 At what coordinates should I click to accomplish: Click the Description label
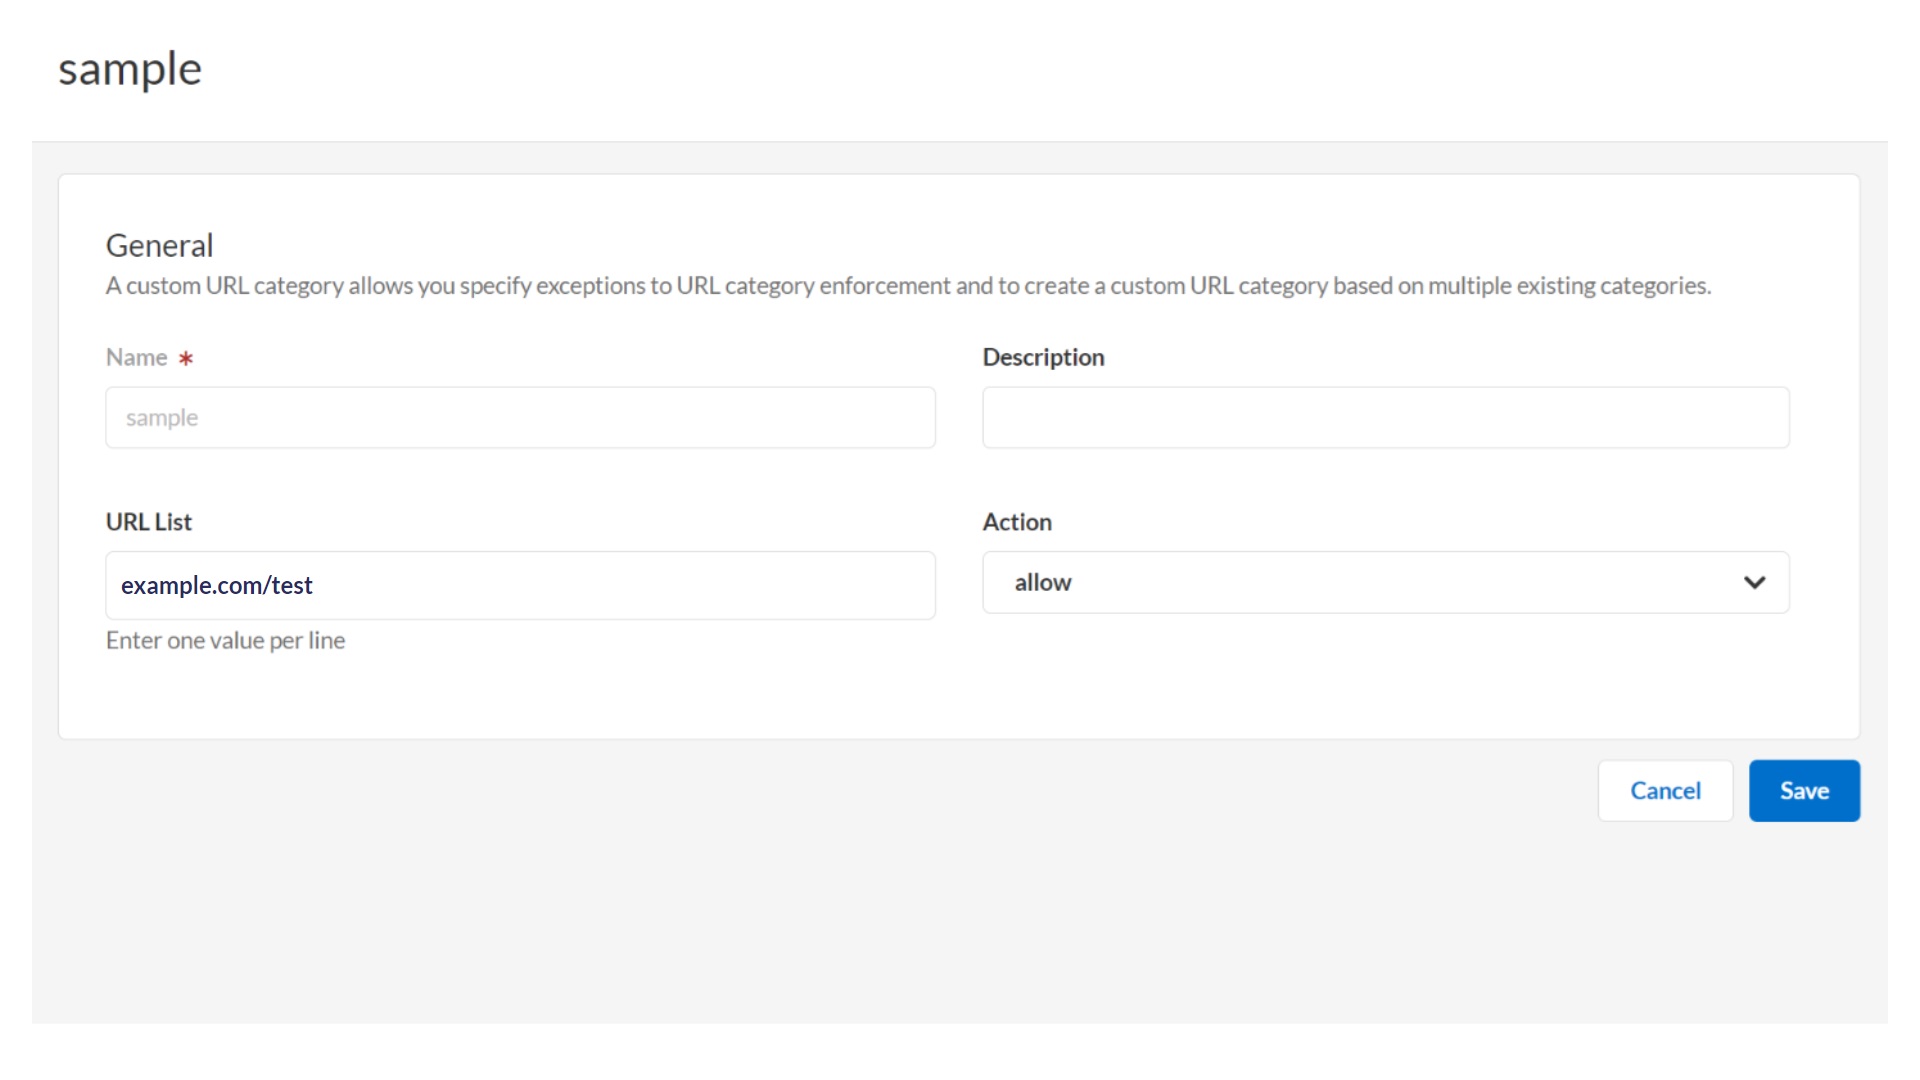click(1043, 357)
